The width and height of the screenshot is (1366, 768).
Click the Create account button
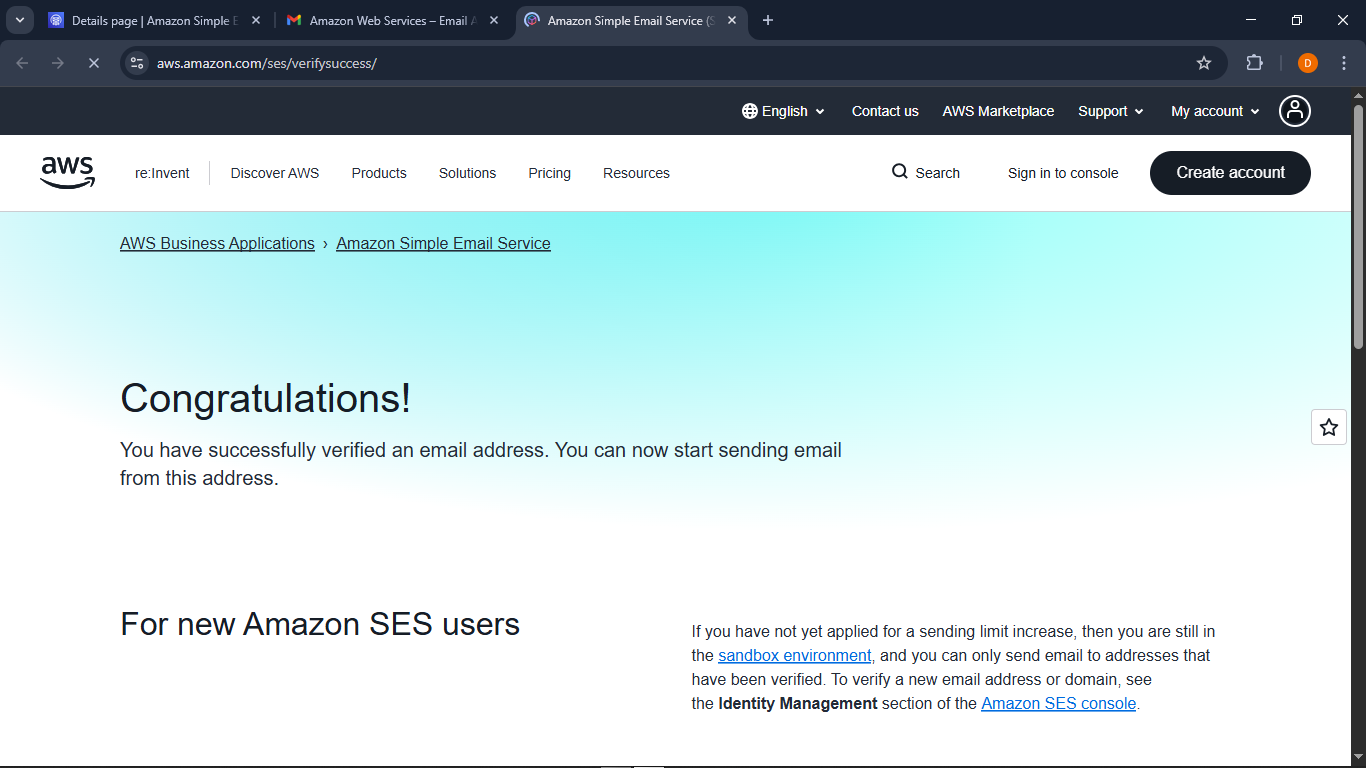pyautogui.click(x=1230, y=172)
